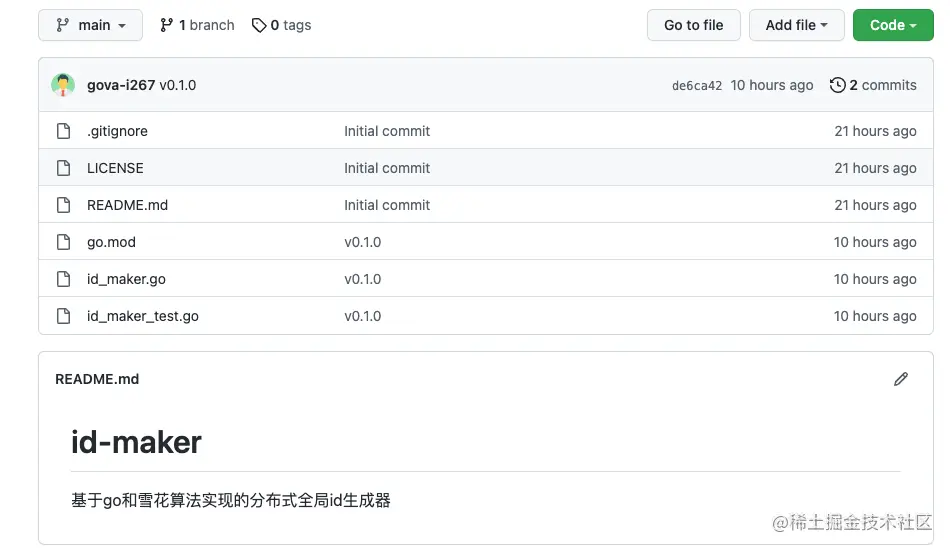950x550 pixels.
Task: Open the main branch dropdown
Action: click(90, 25)
